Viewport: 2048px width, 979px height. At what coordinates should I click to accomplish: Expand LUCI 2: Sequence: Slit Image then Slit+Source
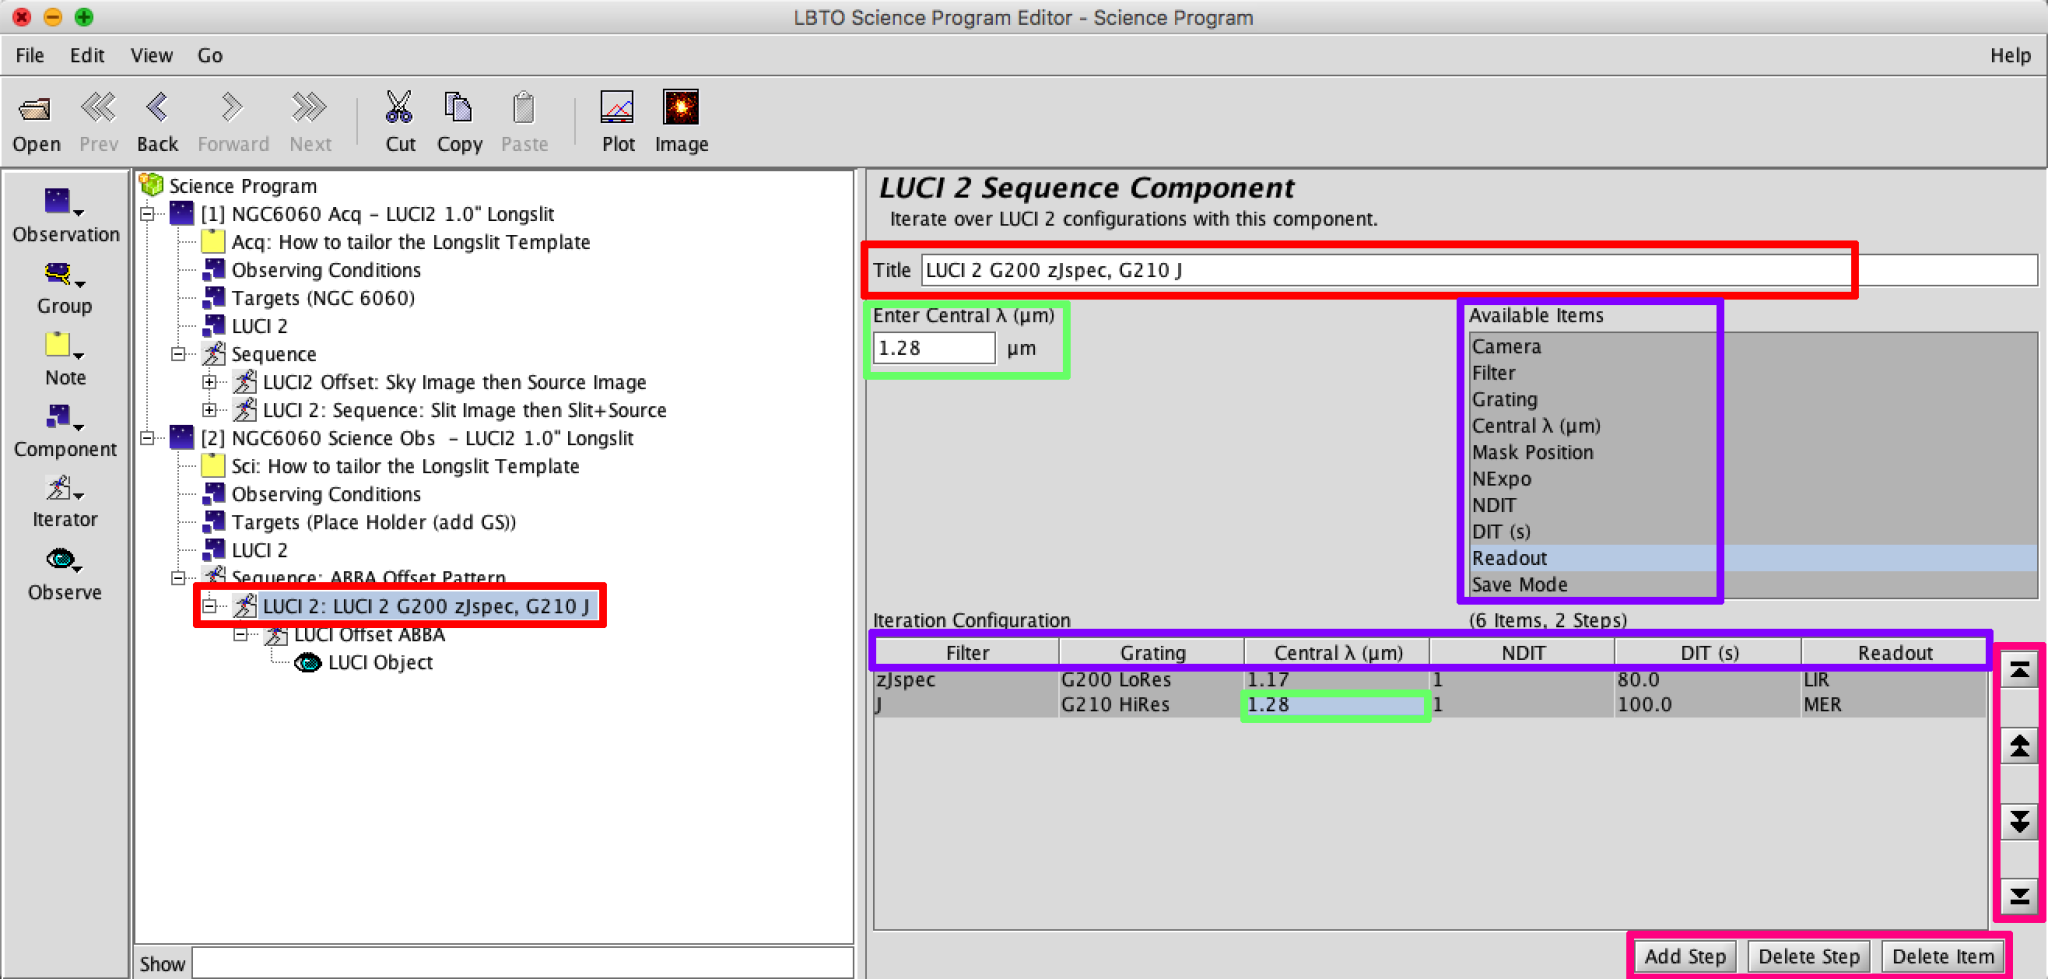tap(210, 410)
